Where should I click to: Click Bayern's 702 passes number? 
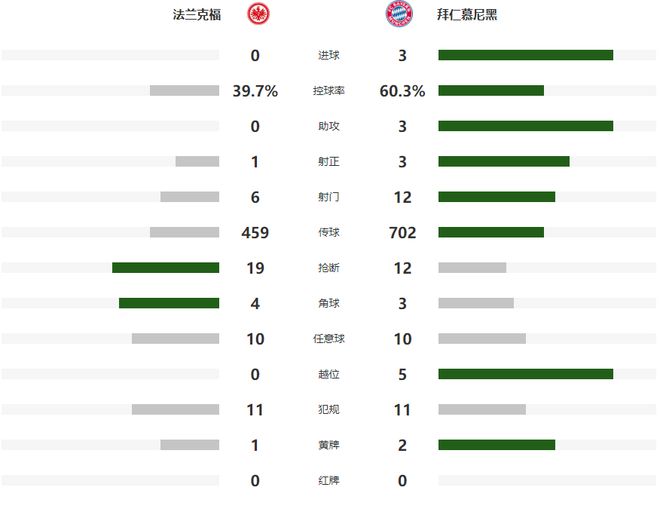click(402, 233)
